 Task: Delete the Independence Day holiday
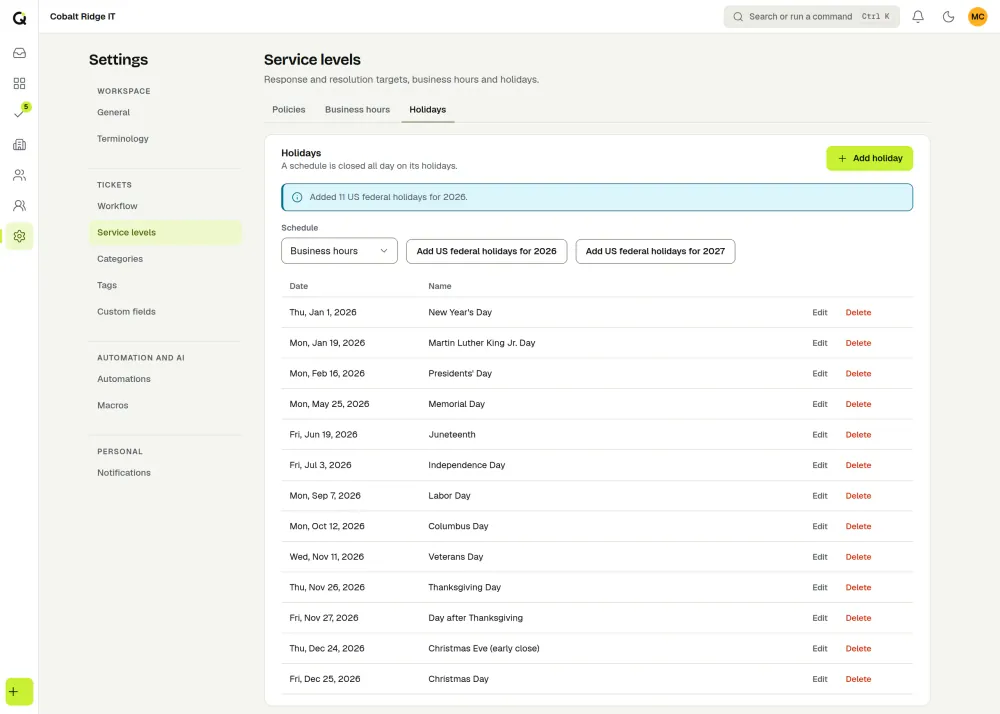tap(858, 465)
